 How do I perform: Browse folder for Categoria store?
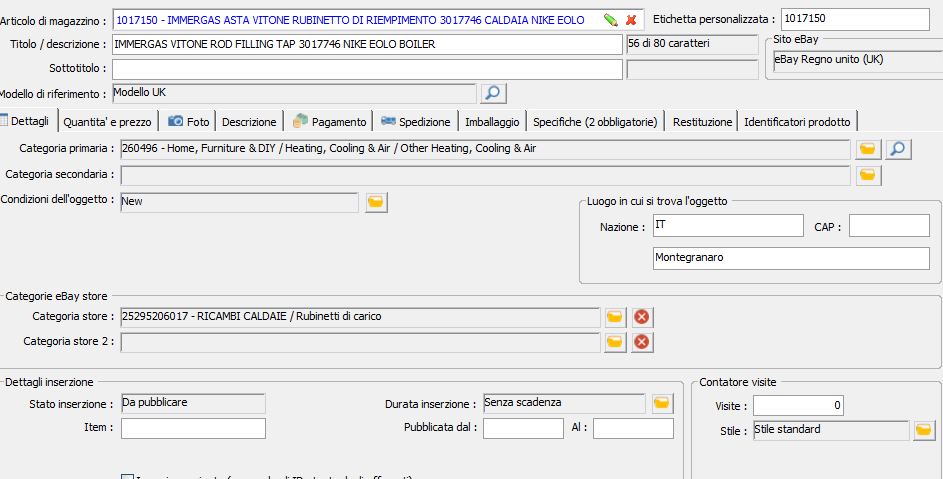pos(615,317)
